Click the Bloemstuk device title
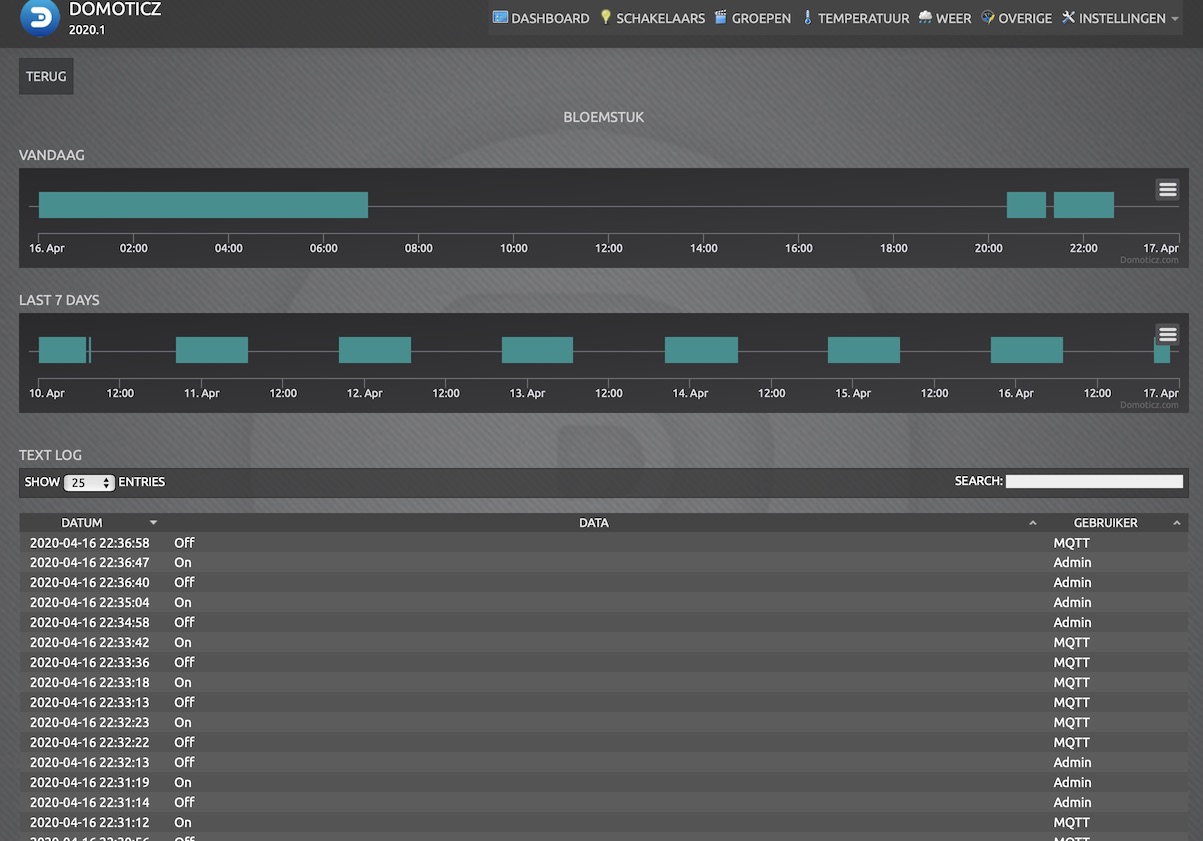 click(x=604, y=117)
